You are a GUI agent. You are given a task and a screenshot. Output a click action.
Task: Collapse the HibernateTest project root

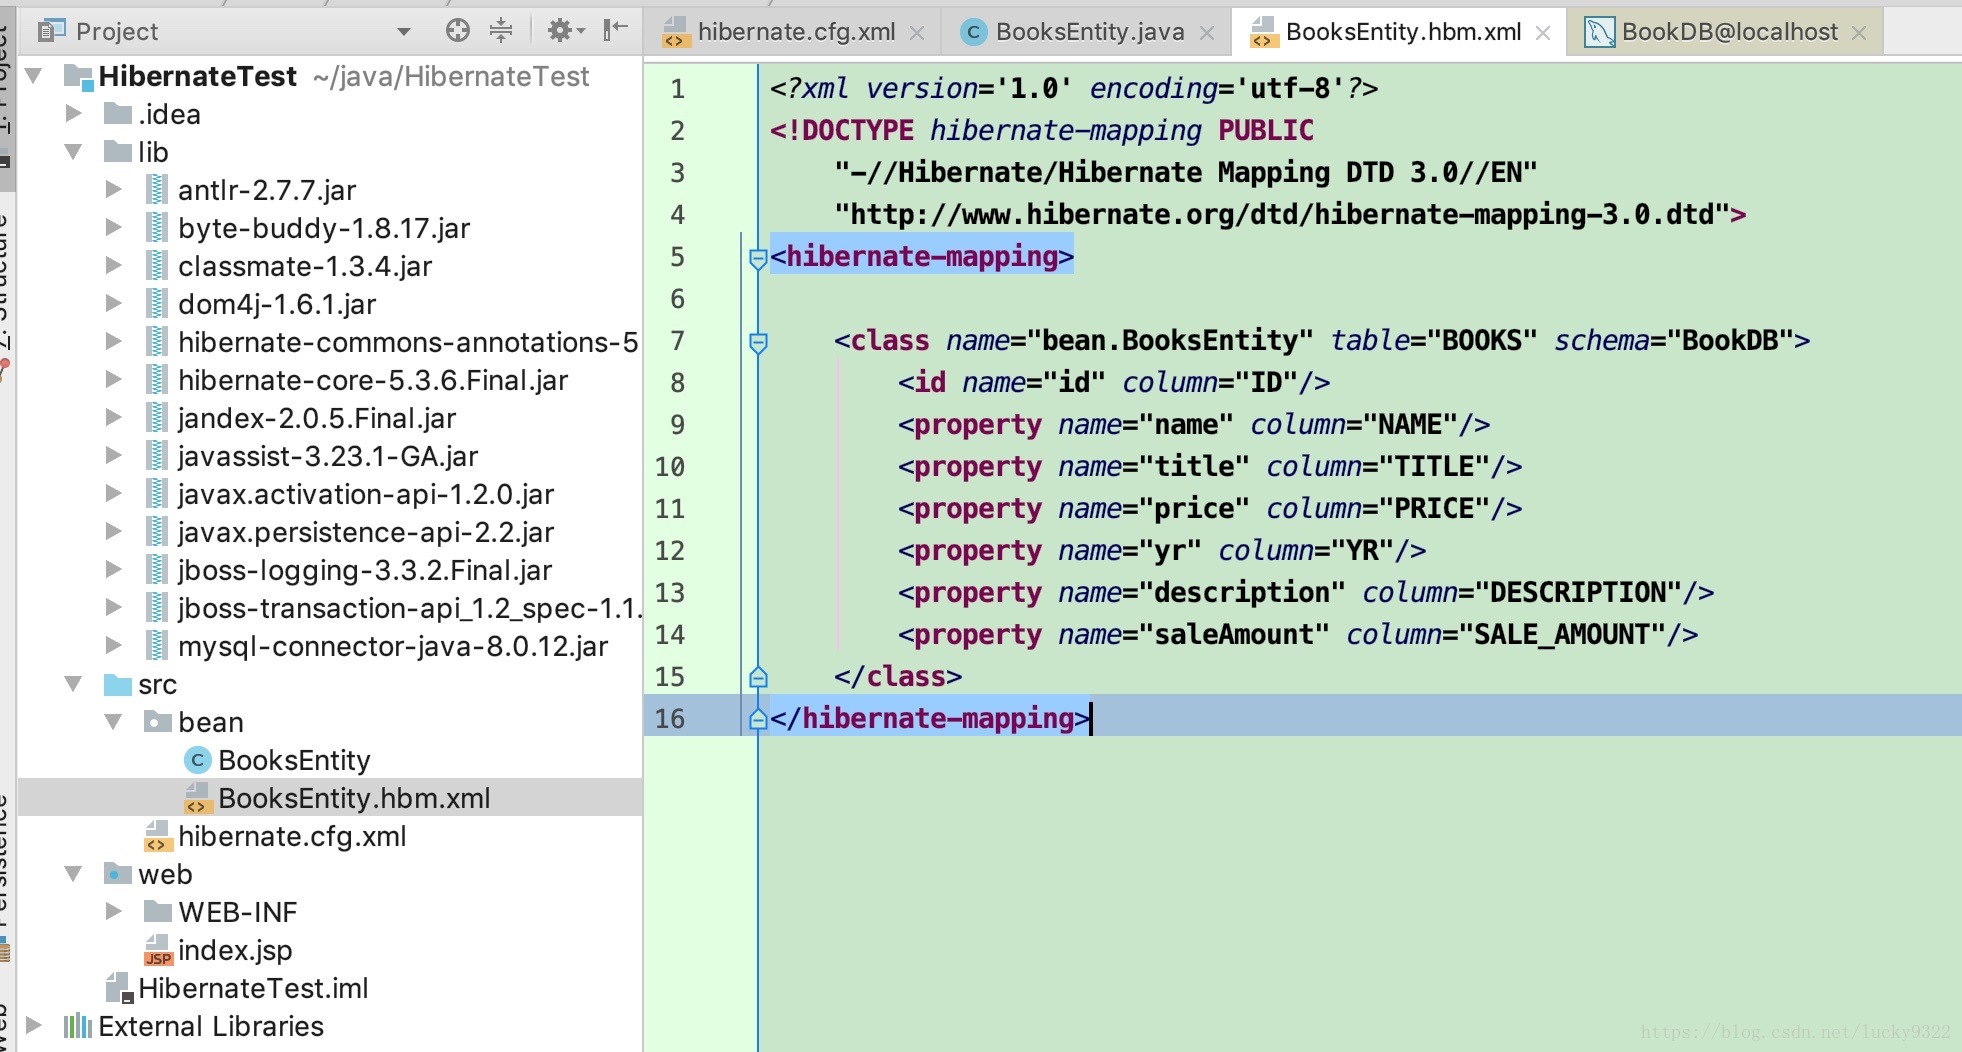tap(34, 76)
